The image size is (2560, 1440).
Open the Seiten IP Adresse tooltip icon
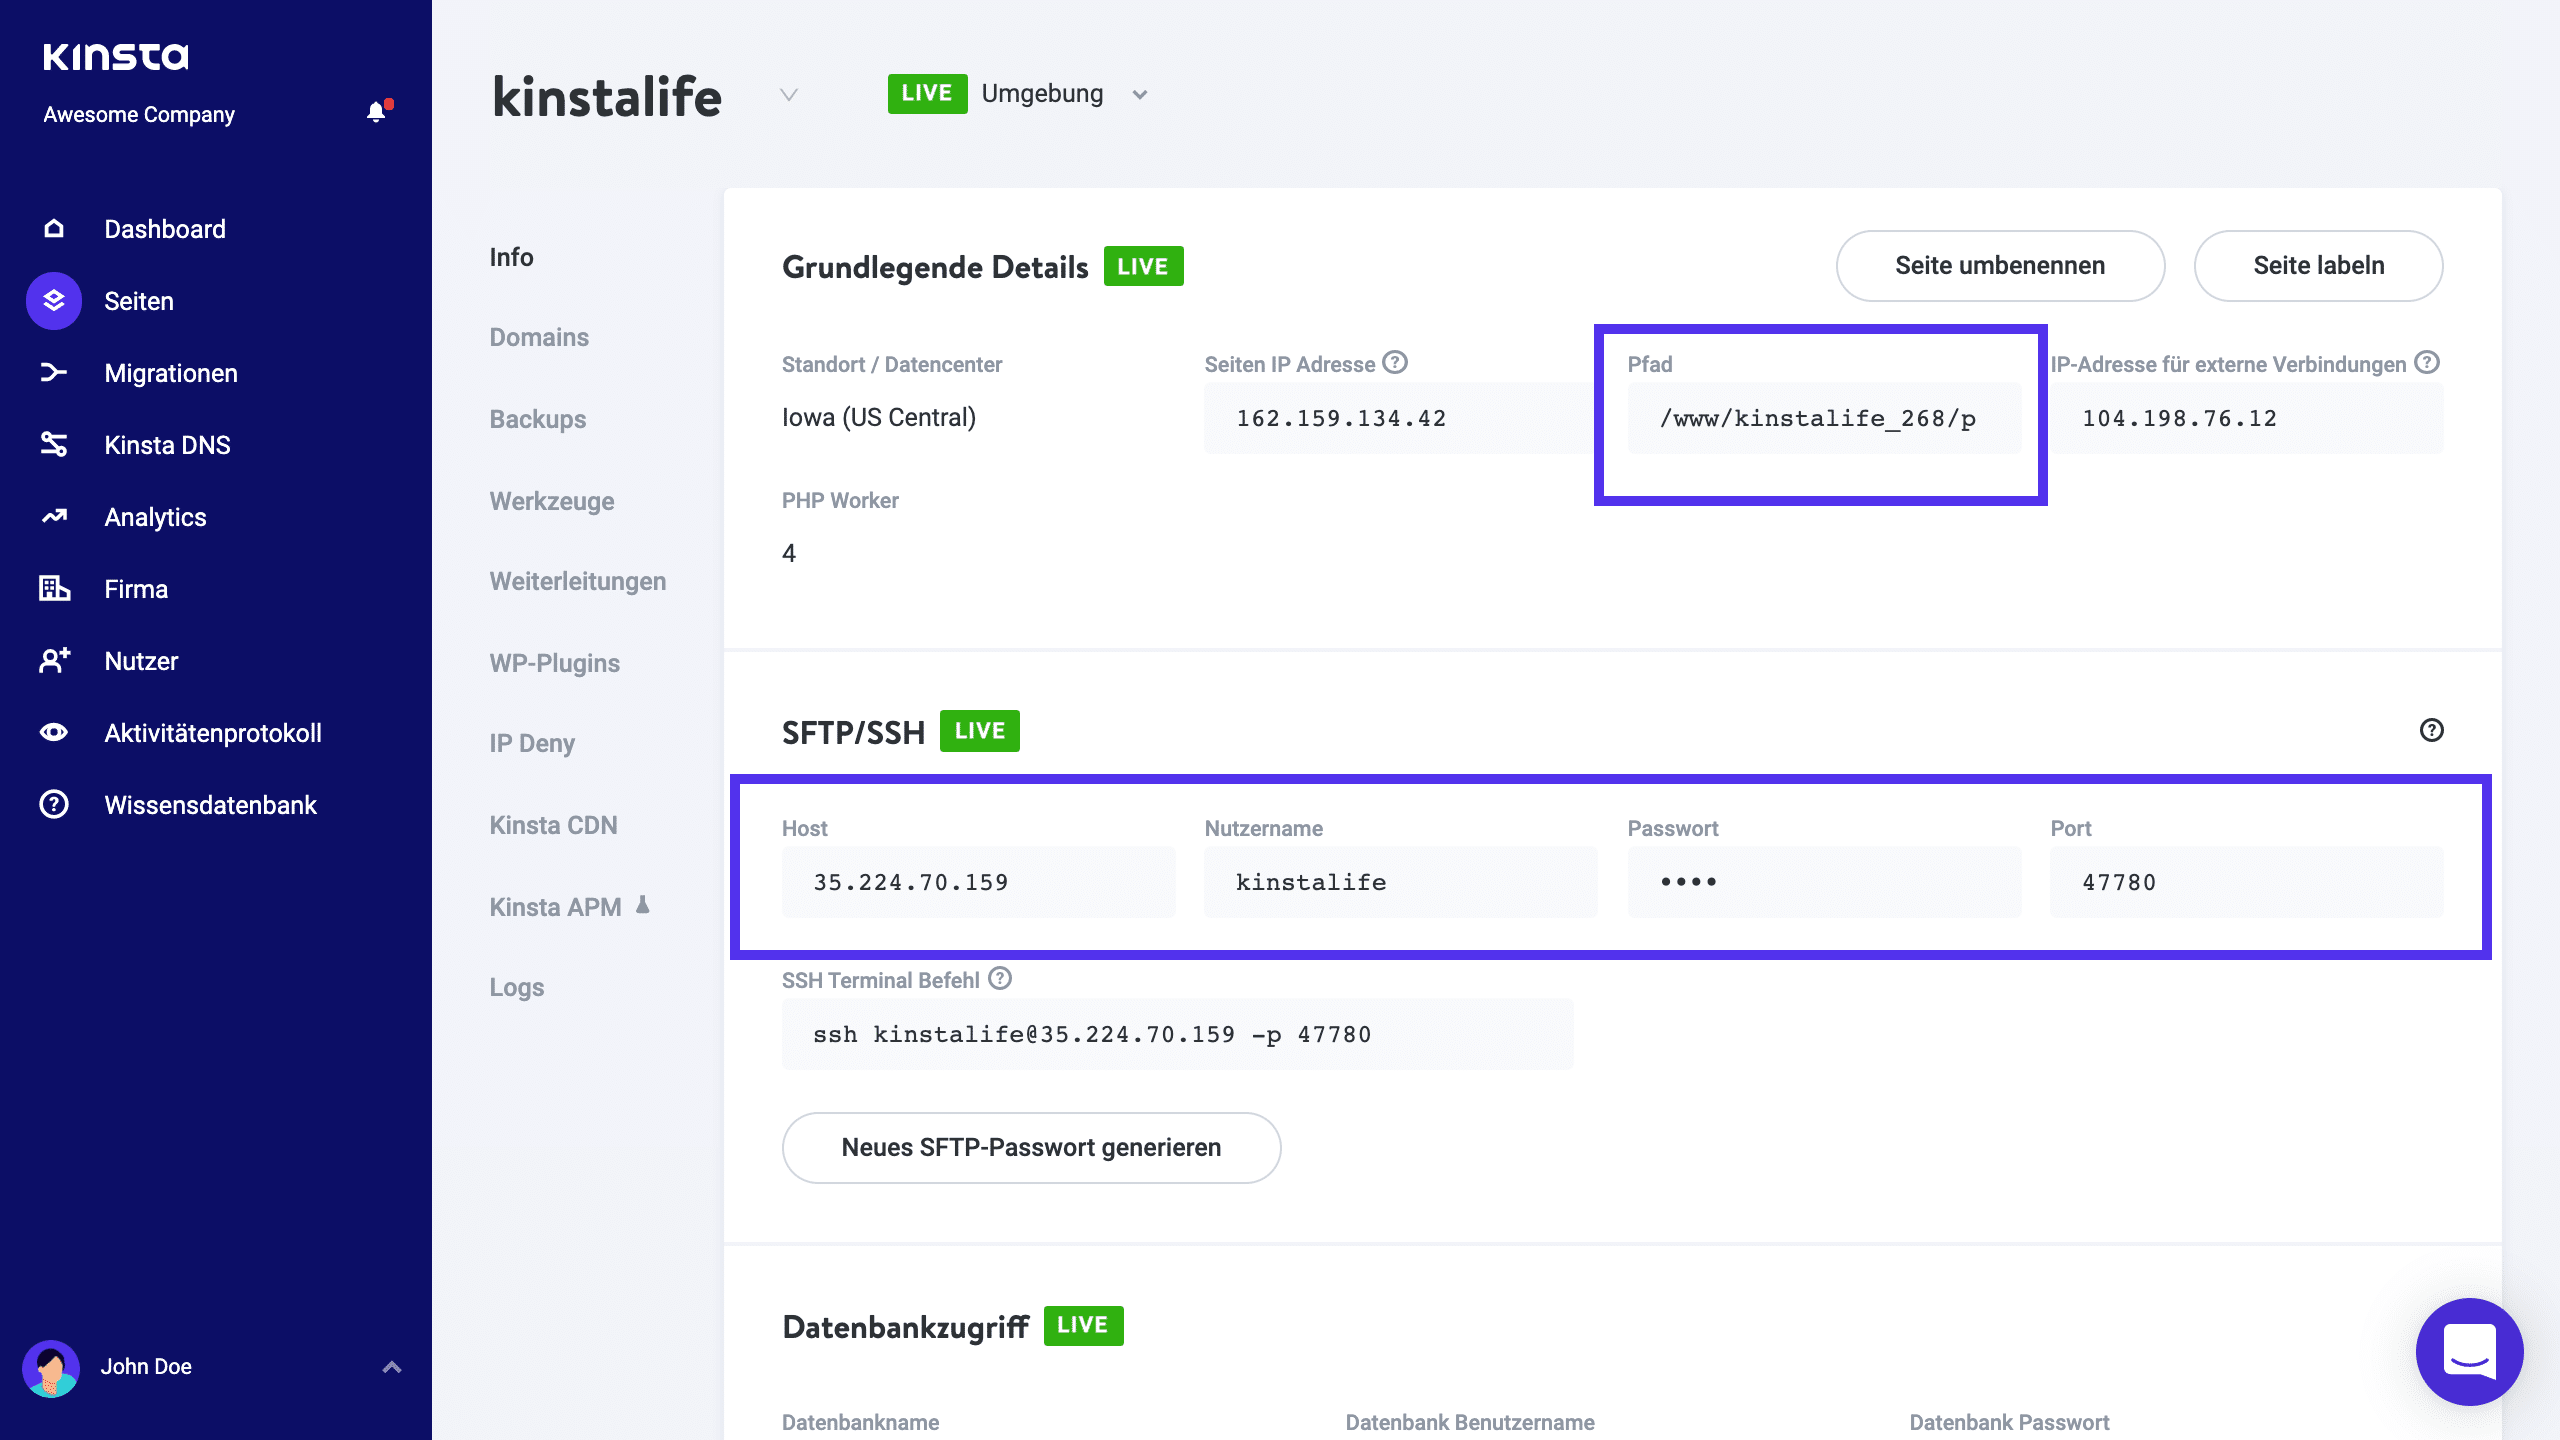pyautogui.click(x=1395, y=363)
